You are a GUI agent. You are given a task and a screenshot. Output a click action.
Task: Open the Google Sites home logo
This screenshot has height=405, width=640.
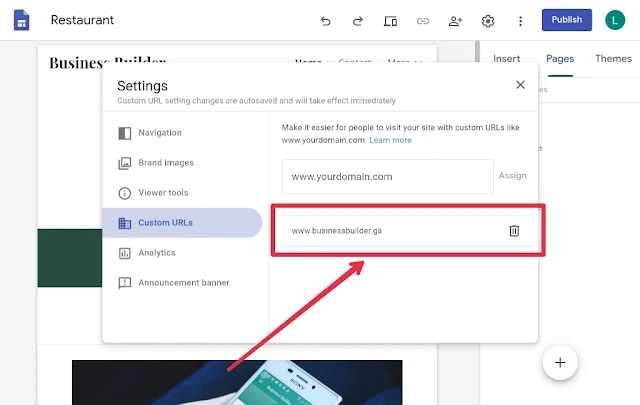[x=21, y=20]
